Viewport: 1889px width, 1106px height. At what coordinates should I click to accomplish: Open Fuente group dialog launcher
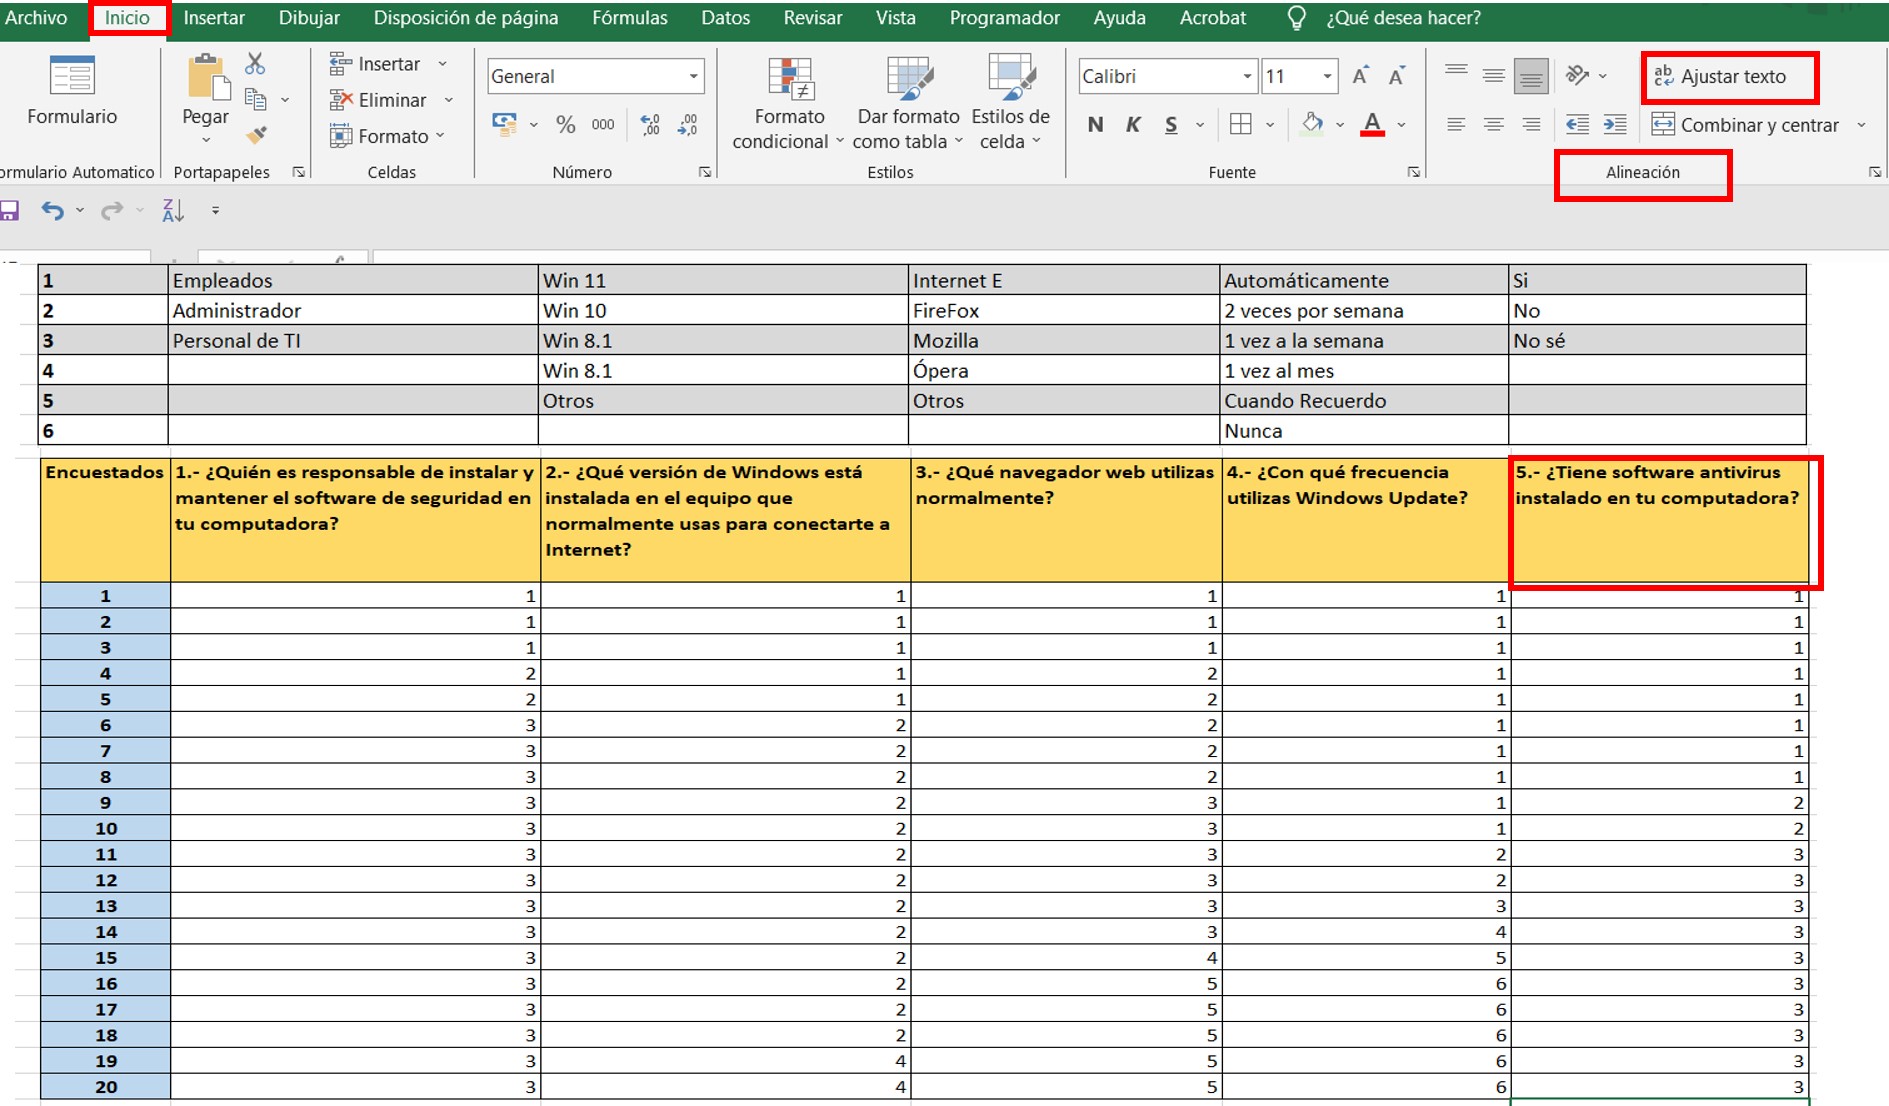(x=1413, y=172)
